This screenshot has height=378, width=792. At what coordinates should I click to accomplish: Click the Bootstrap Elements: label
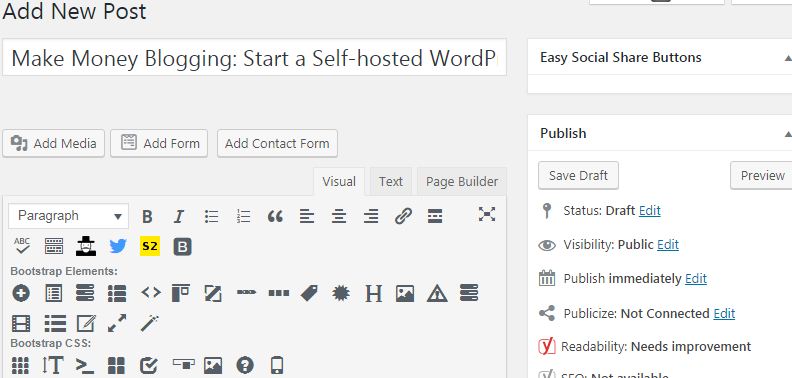pos(64,271)
